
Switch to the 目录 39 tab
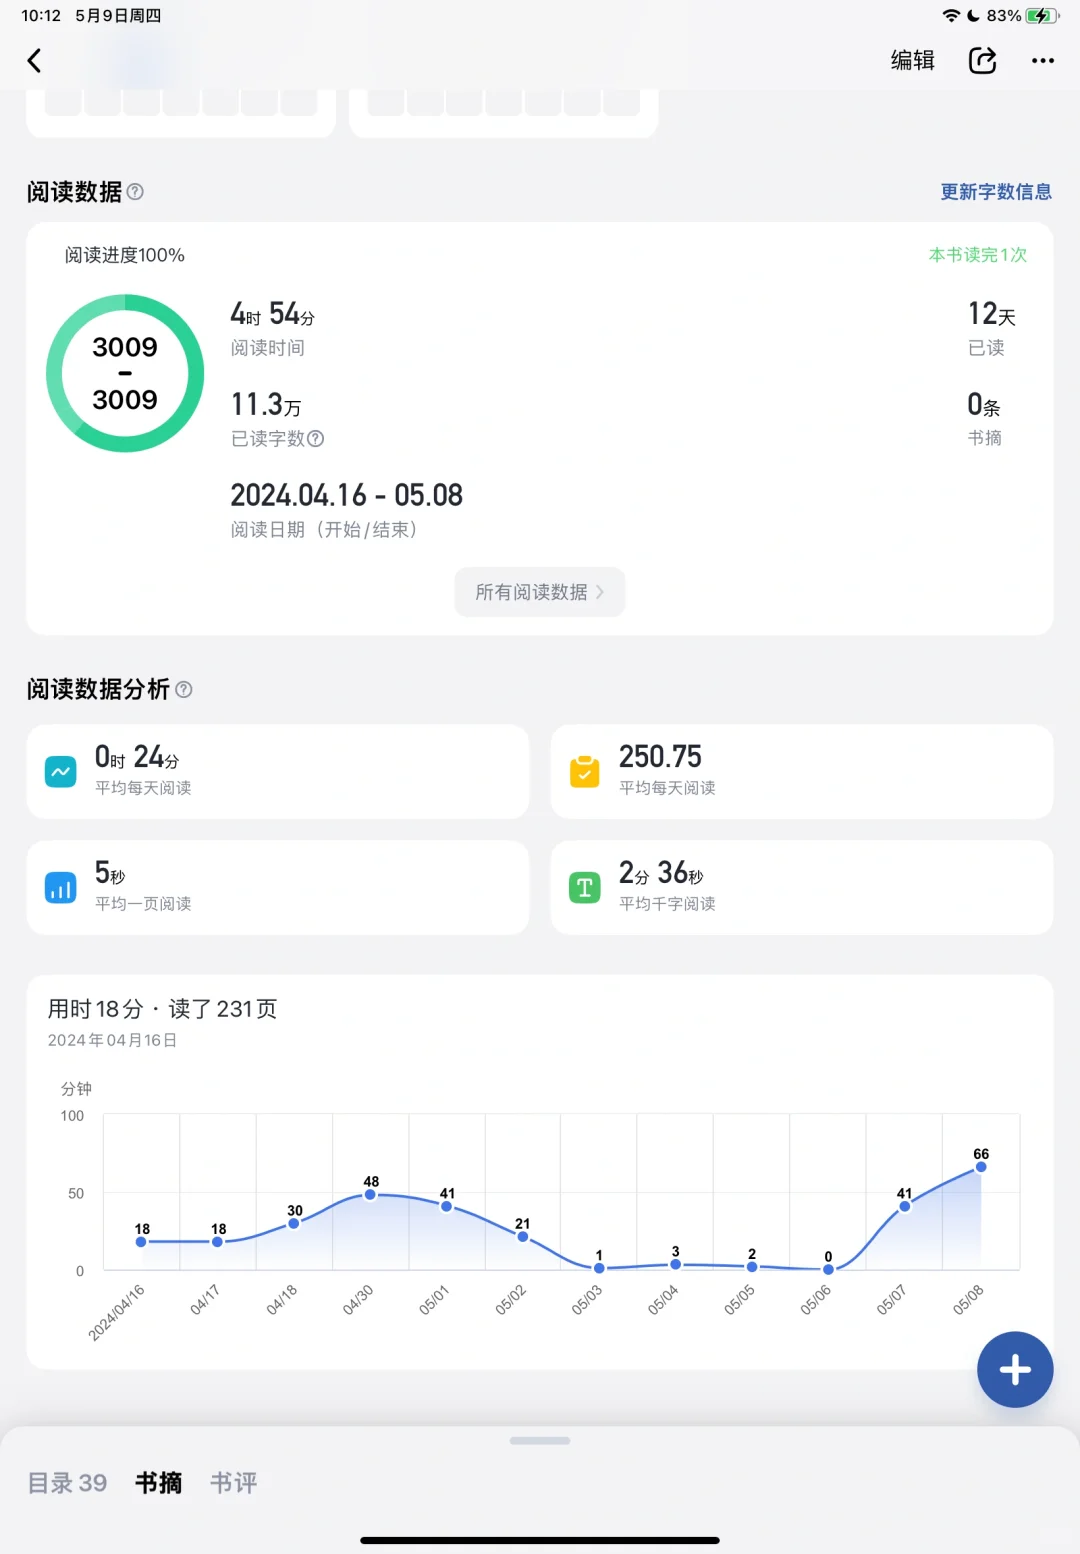click(x=67, y=1483)
